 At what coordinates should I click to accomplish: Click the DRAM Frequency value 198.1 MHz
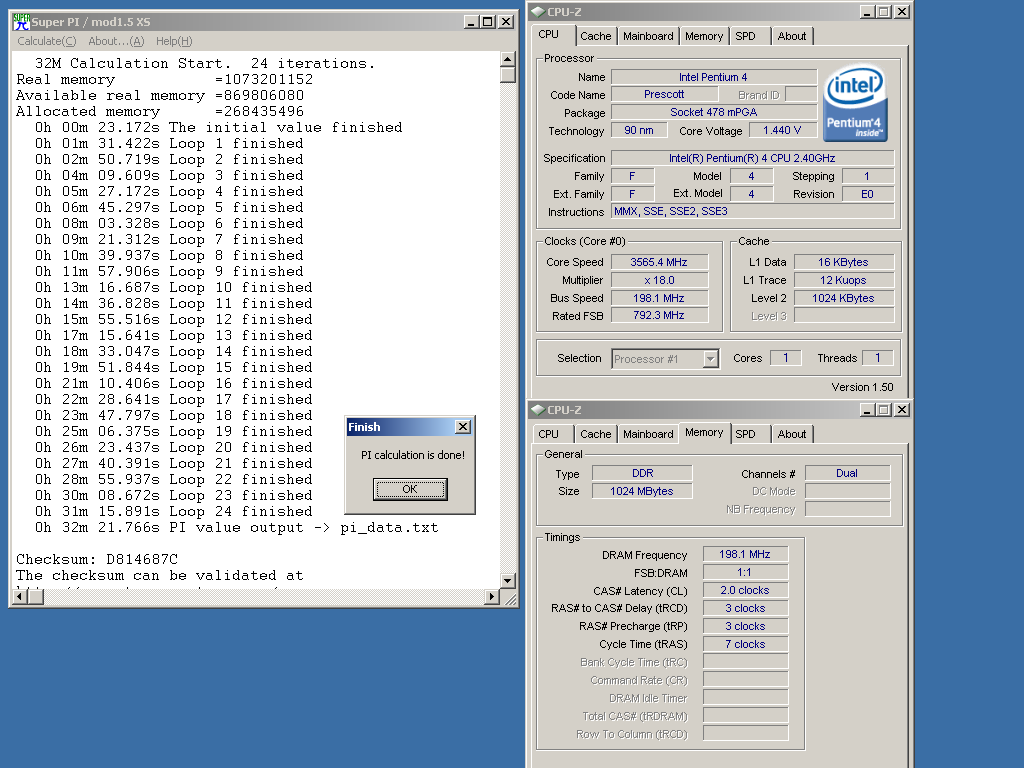click(745, 554)
